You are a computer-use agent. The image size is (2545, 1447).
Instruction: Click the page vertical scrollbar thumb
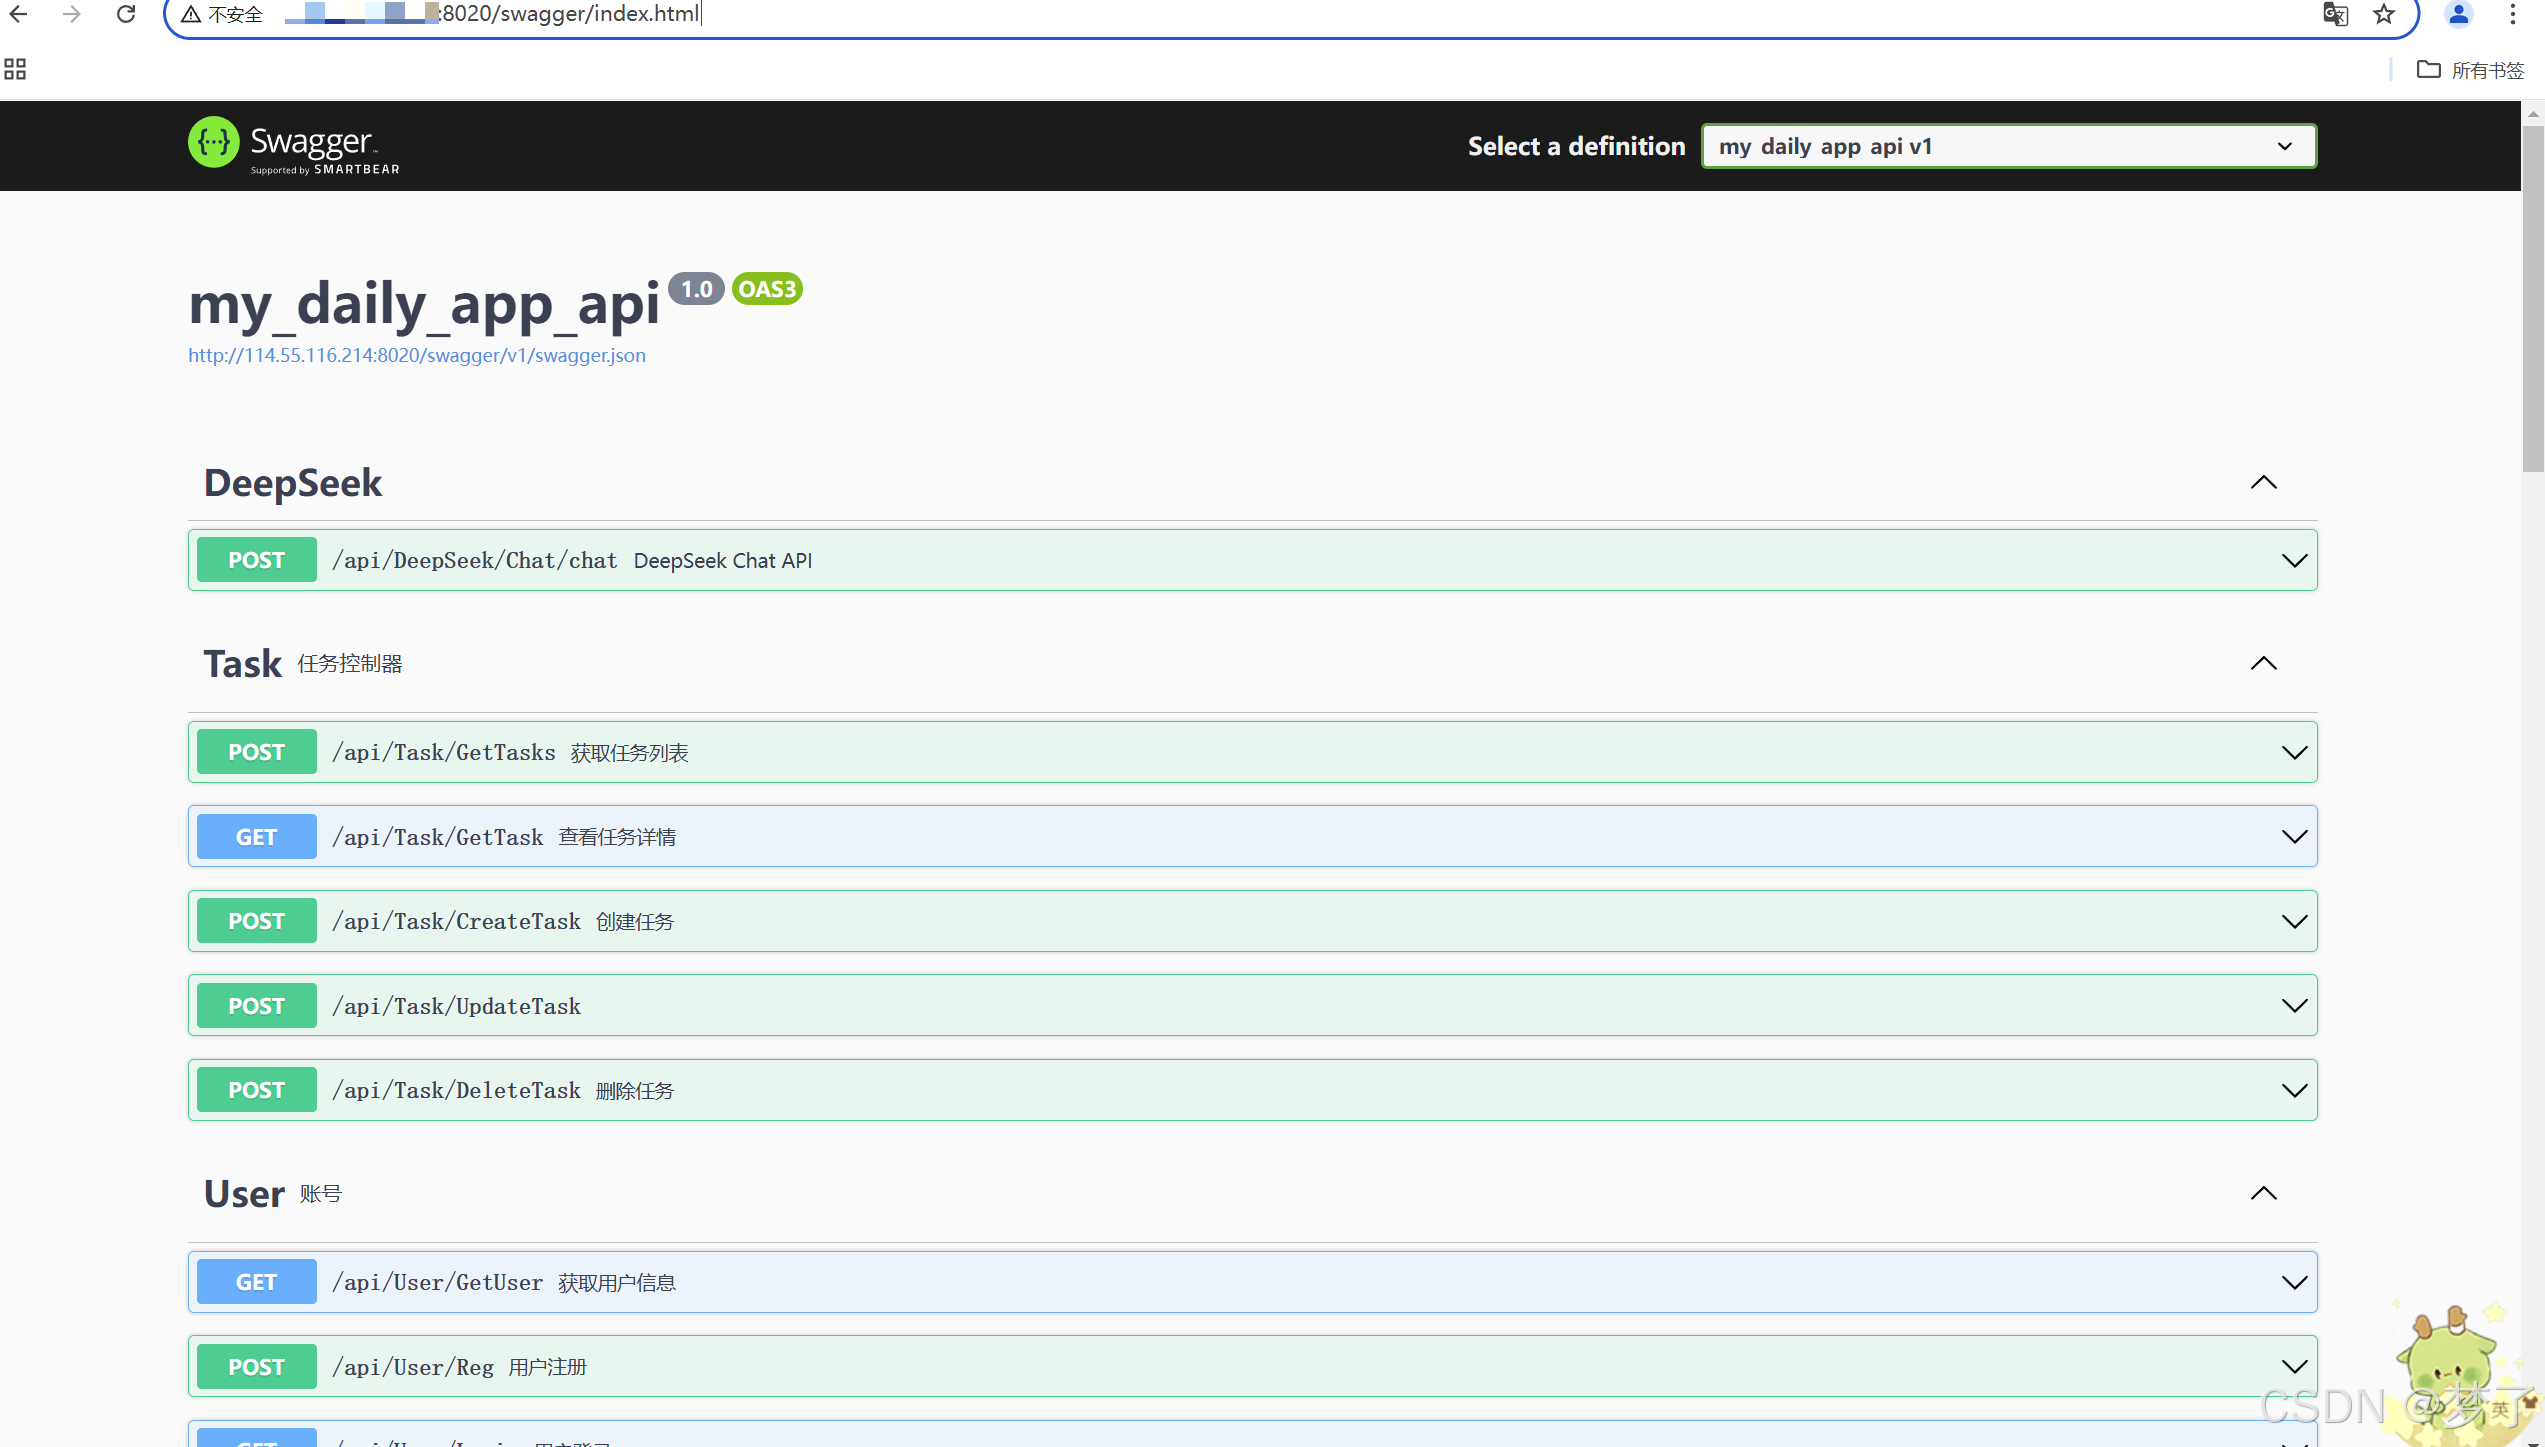[2532, 300]
